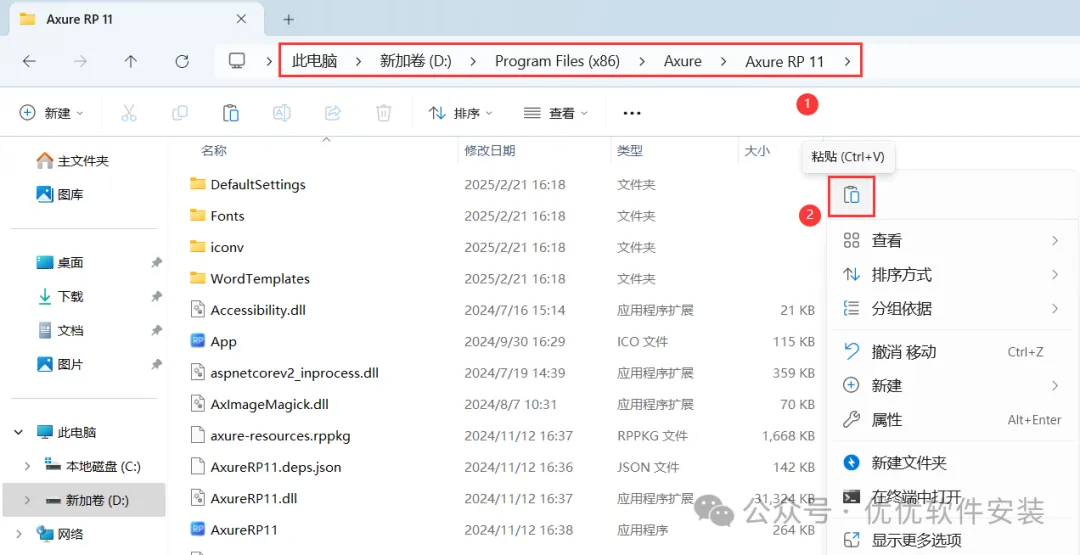
Task: Click the Rename icon in toolbar
Action: 282,113
